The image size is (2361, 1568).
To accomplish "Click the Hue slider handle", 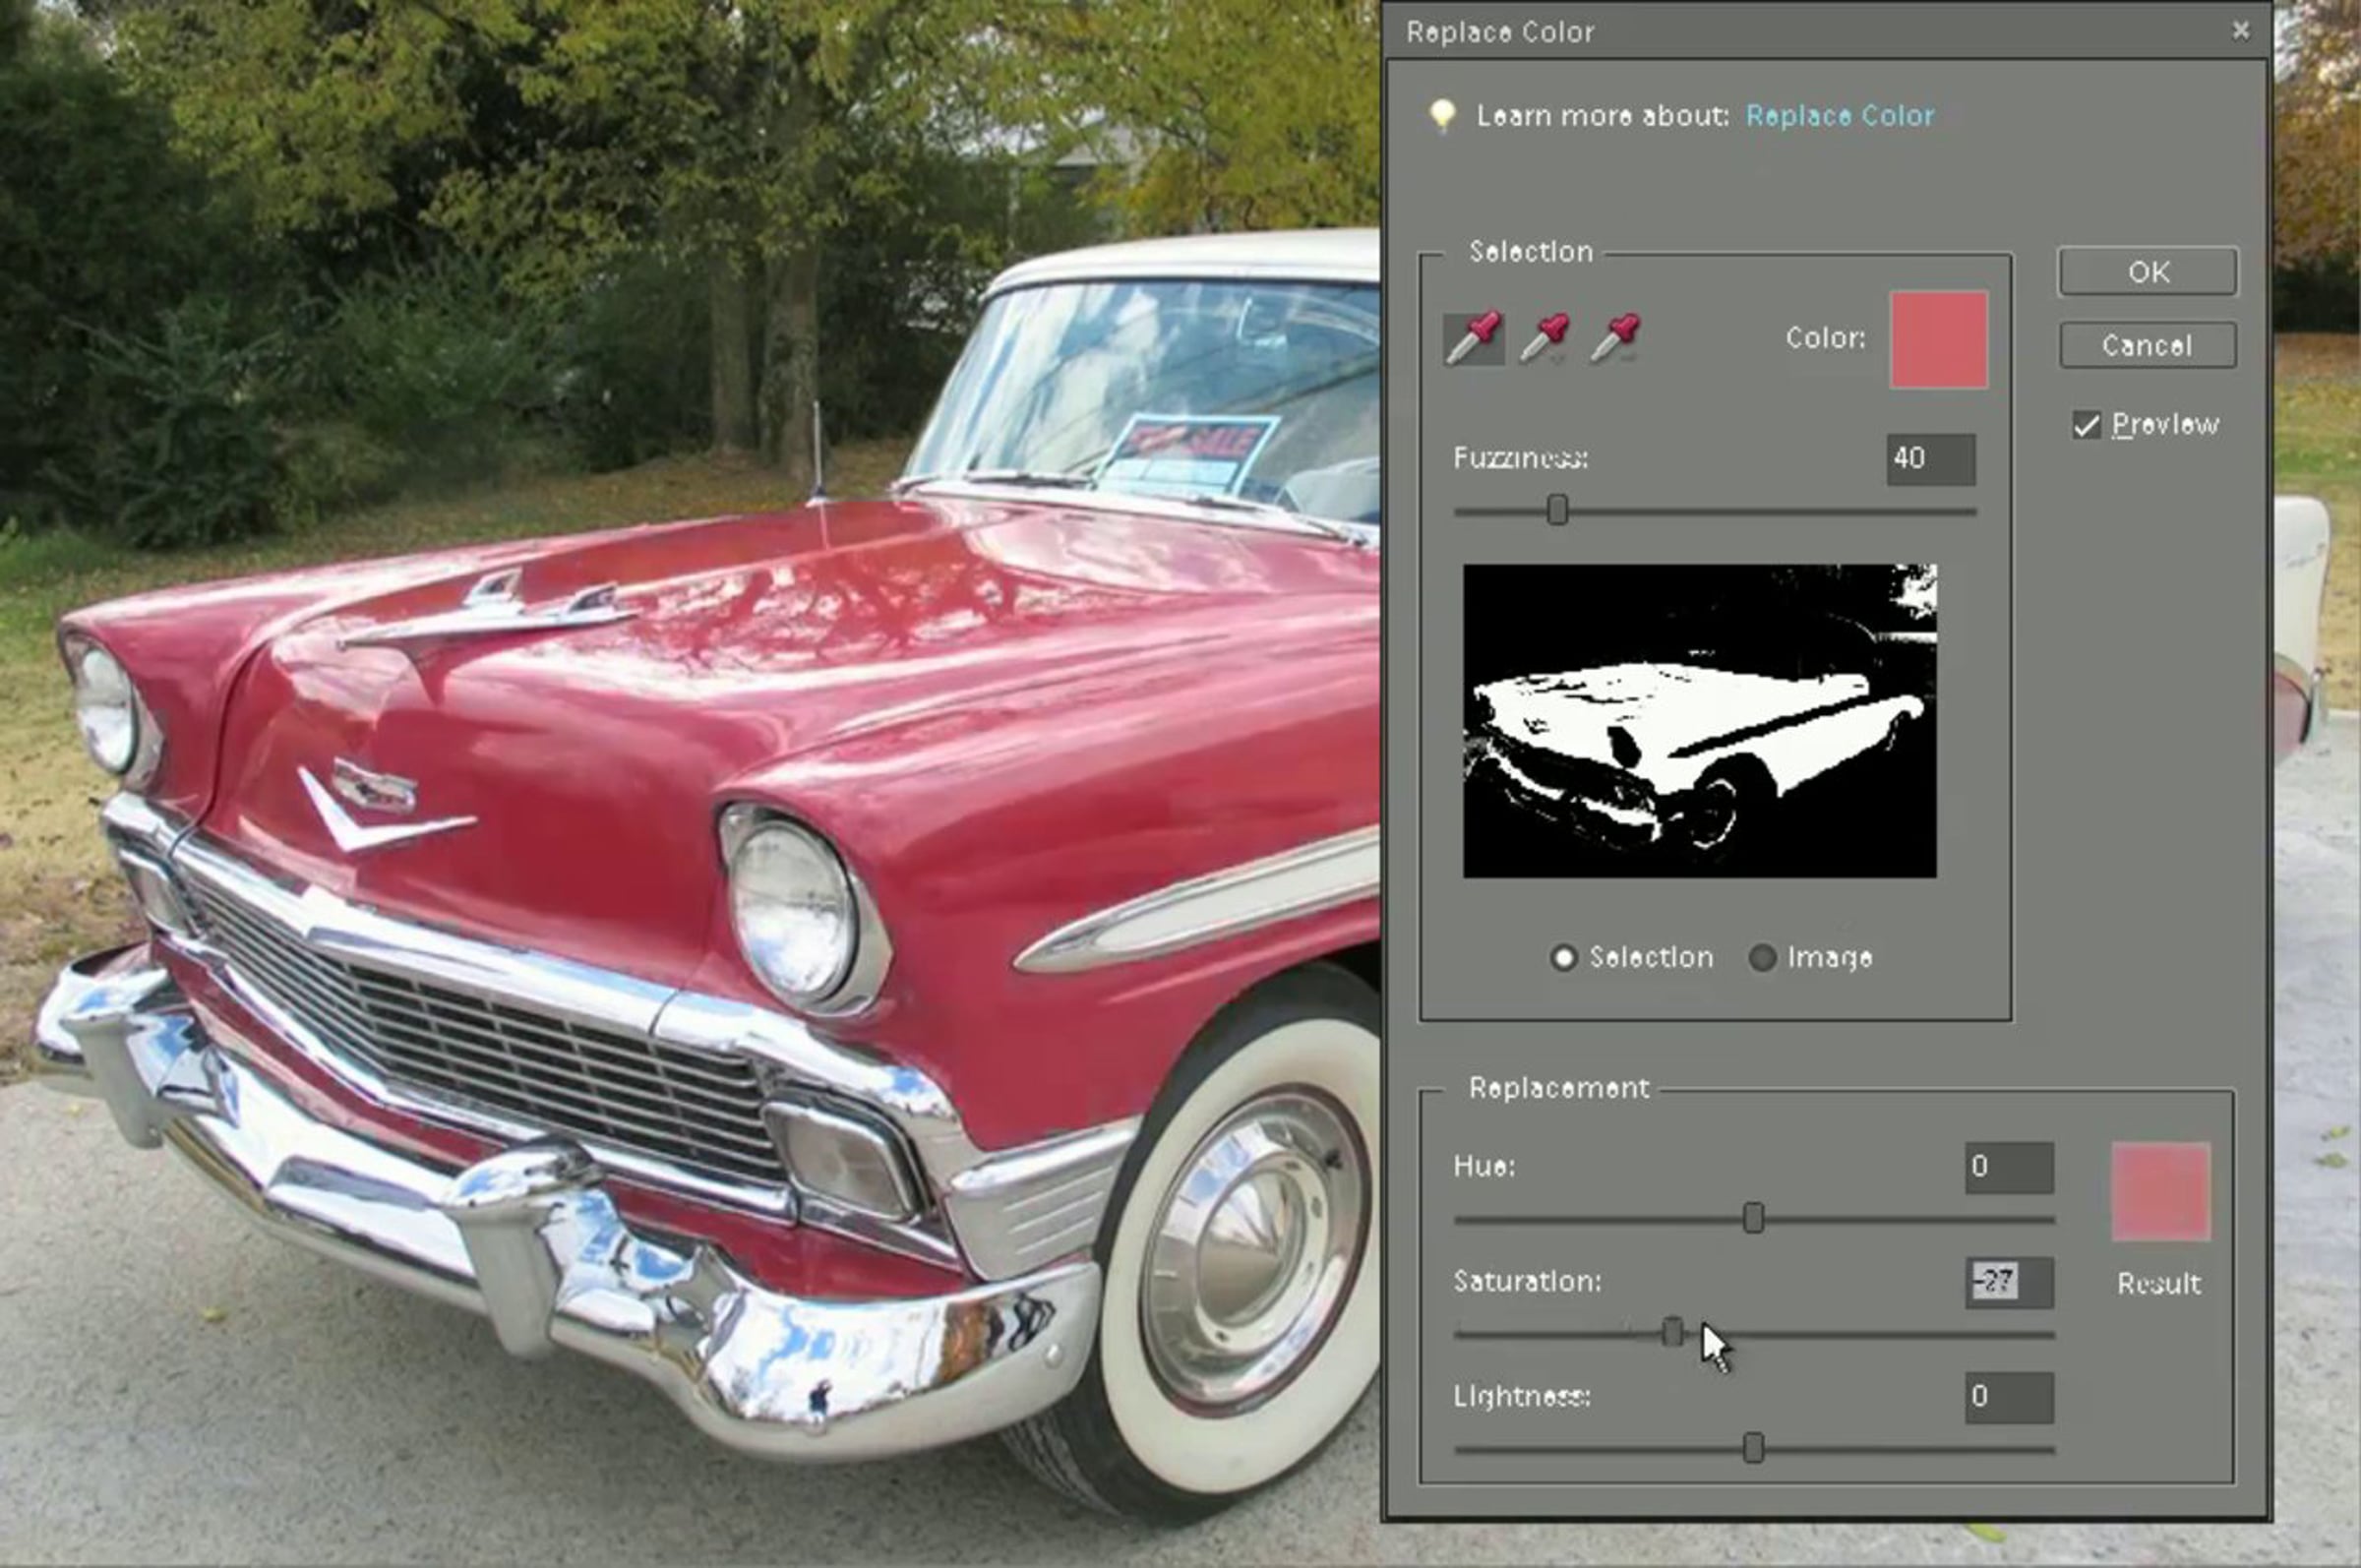I will [1753, 1218].
